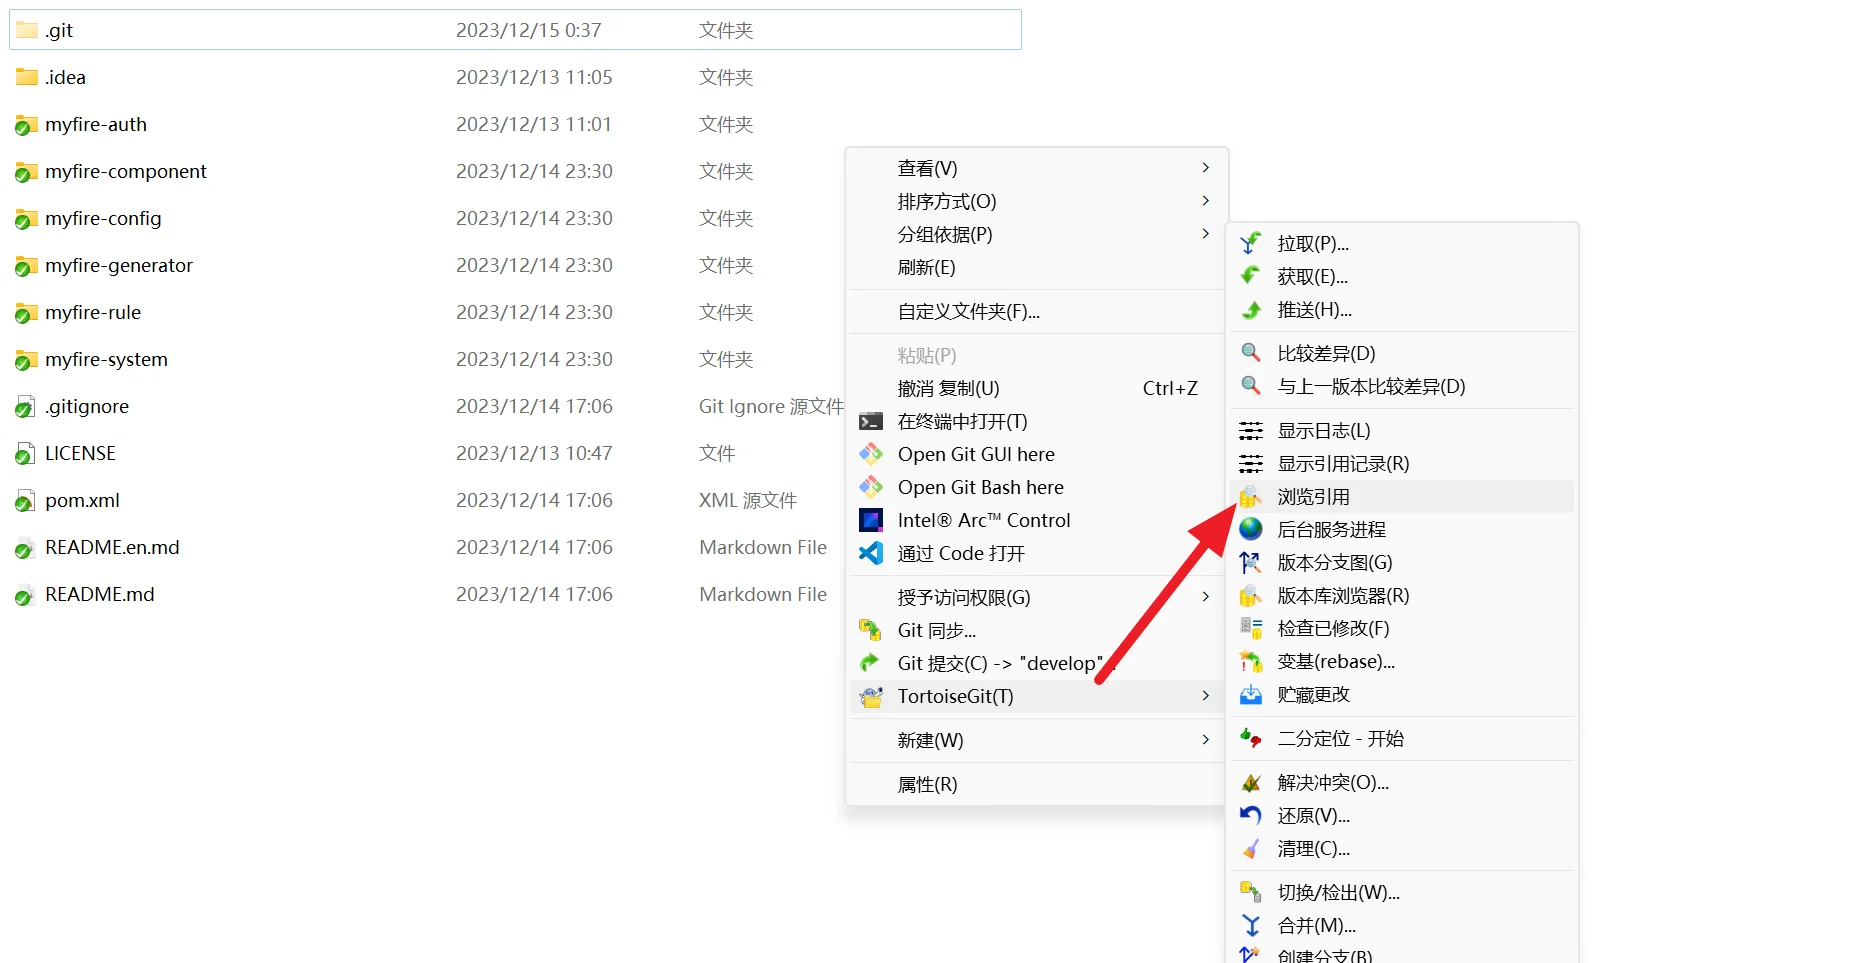This screenshot has width=1852, height=963.
Task: Click the VS Code icon to open with Code
Action: [871, 553]
